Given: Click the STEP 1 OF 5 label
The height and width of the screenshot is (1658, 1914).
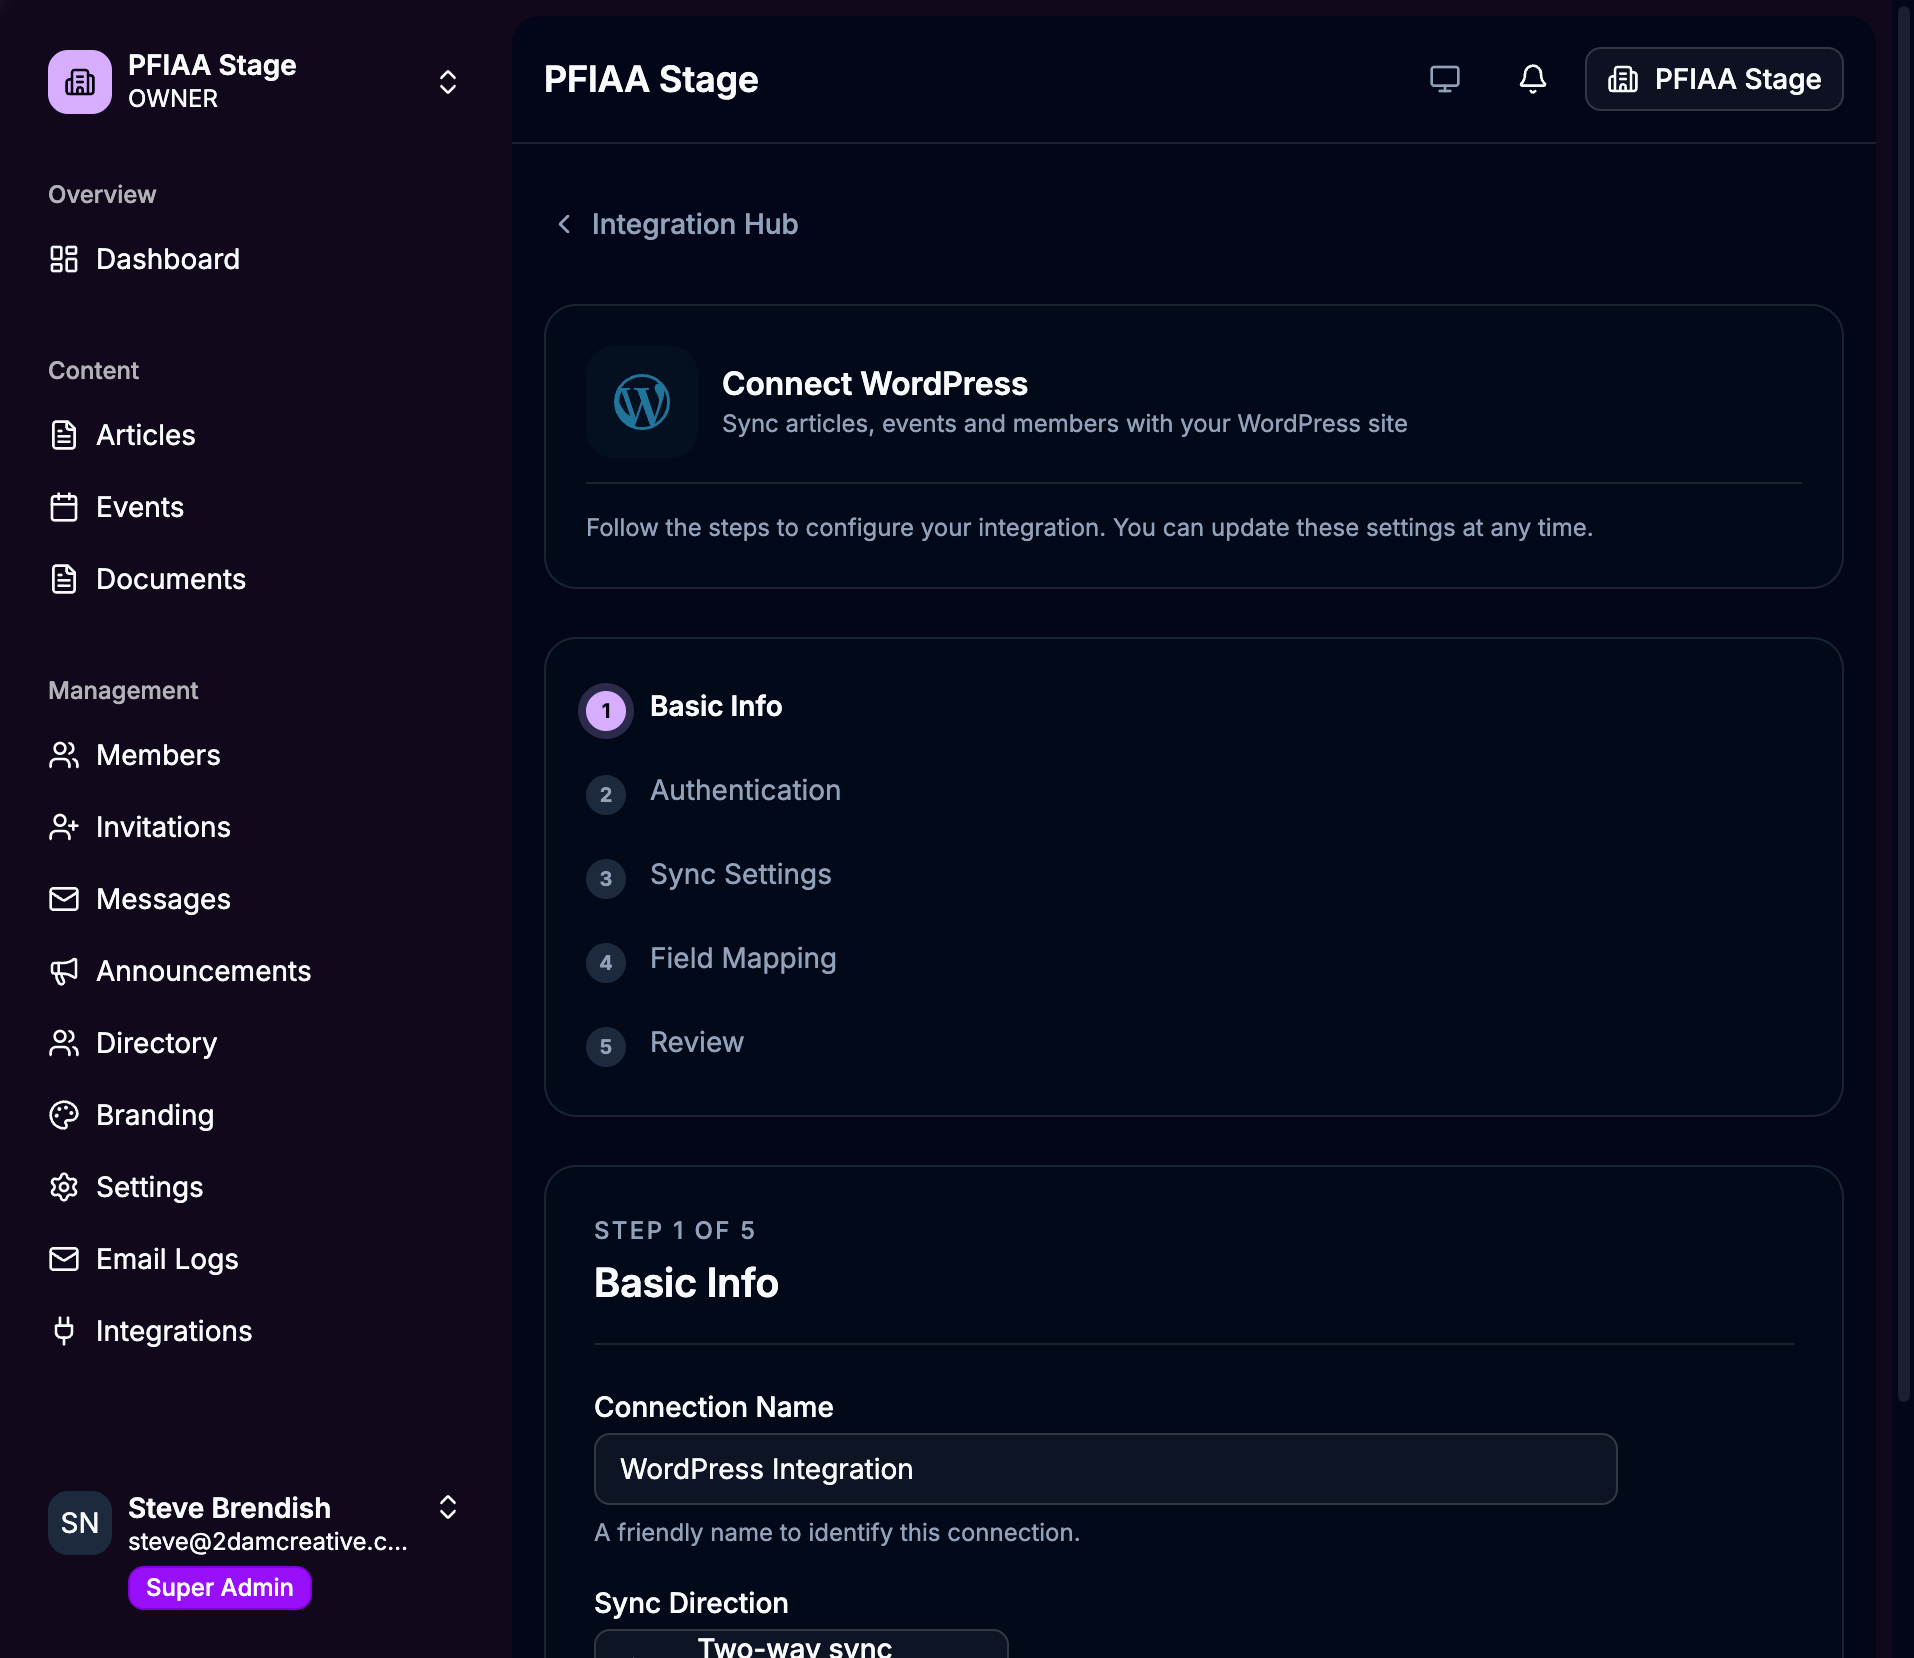Looking at the screenshot, I should point(675,1231).
